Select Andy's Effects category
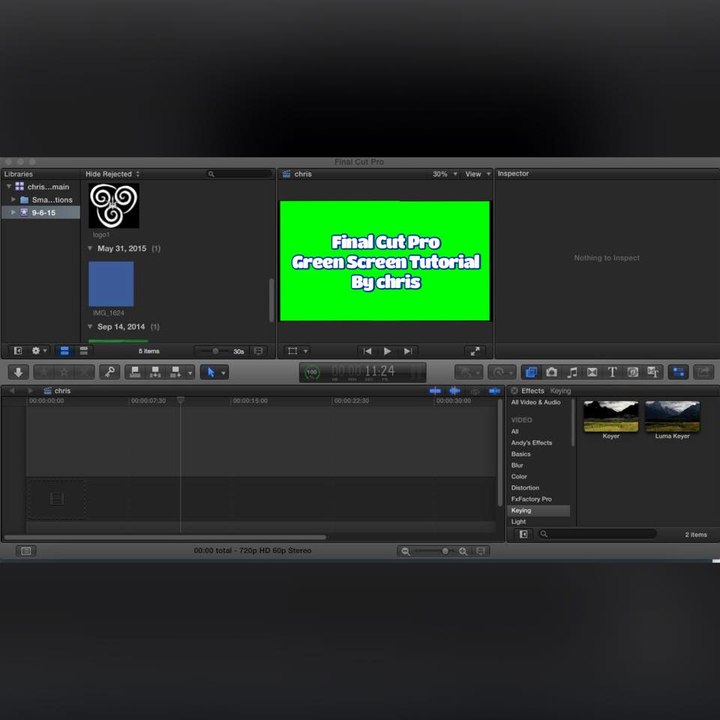Image resolution: width=720 pixels, height=720 pixels. (531, 443)
